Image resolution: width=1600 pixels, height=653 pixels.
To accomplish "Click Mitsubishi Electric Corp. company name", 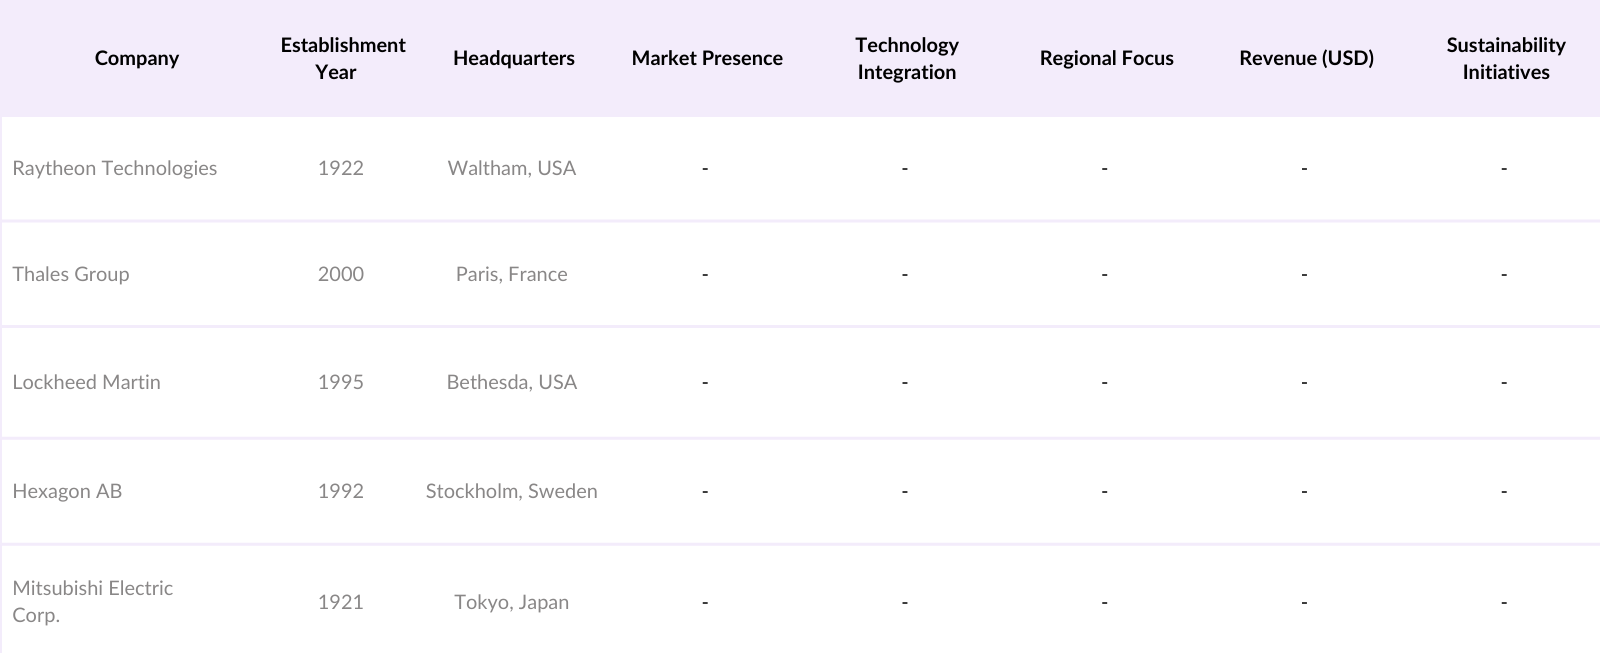I will pos(93,601).
